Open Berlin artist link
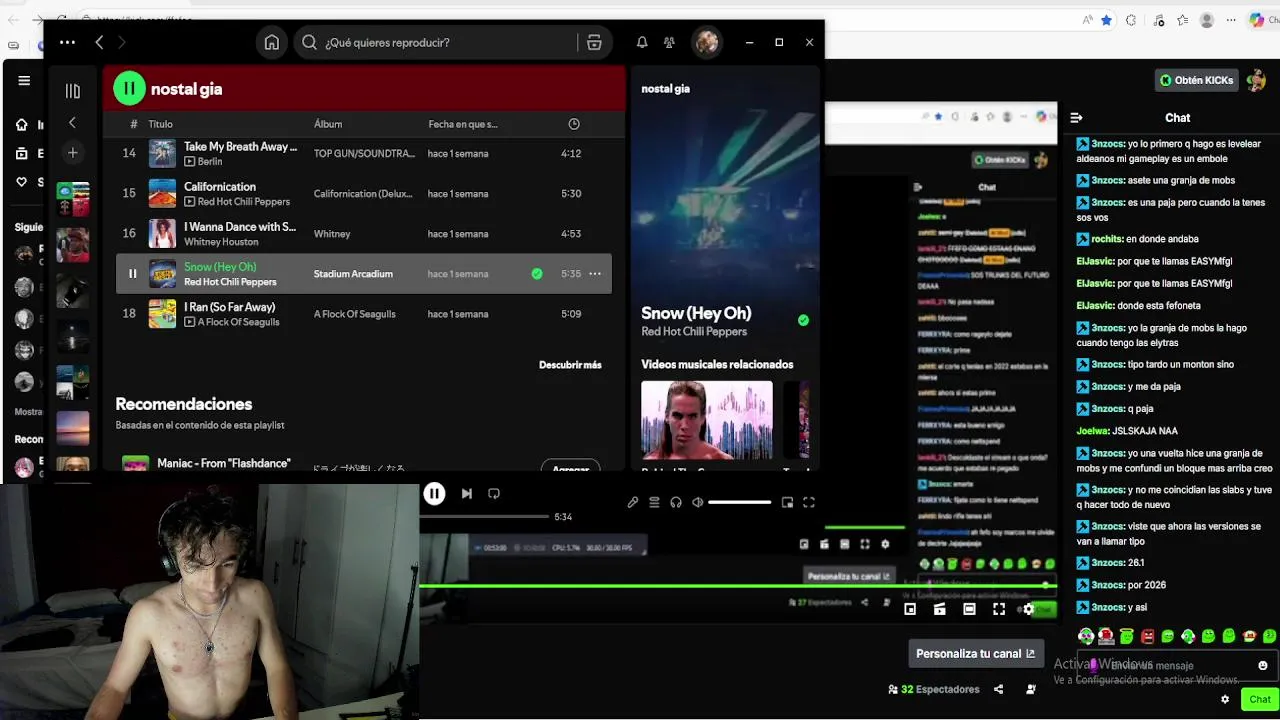The image size is (1280, 720). tap(210, 161)
